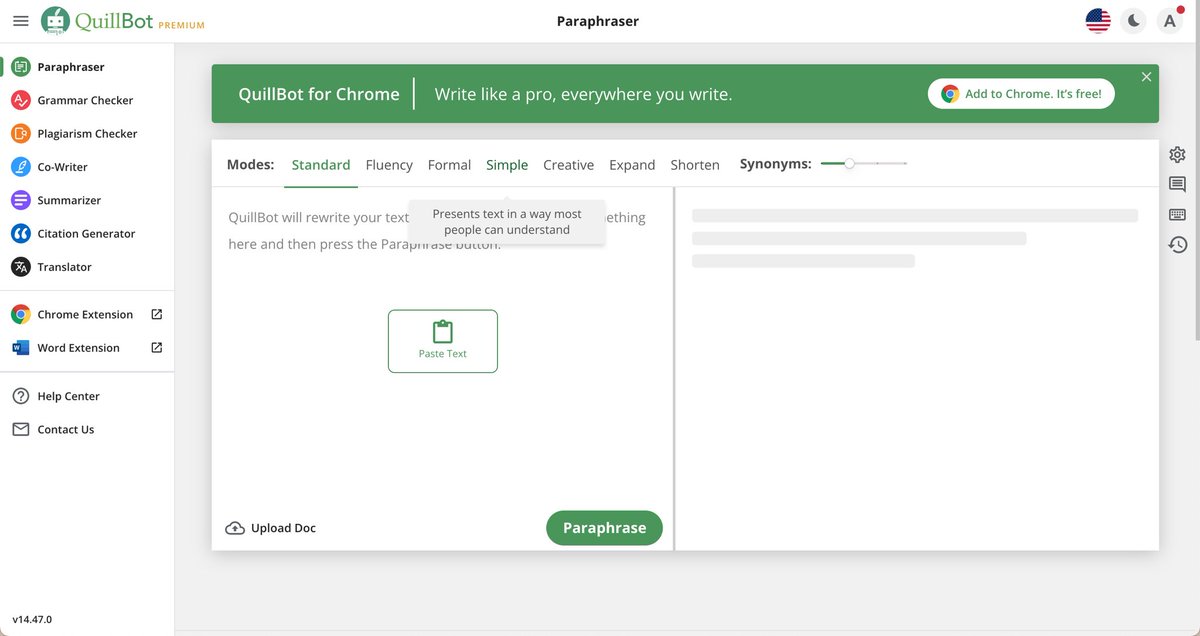This screenshot has width=1200, height=636.
Task: Select the Standard mode tab
Action: click(x=321, y=165)
